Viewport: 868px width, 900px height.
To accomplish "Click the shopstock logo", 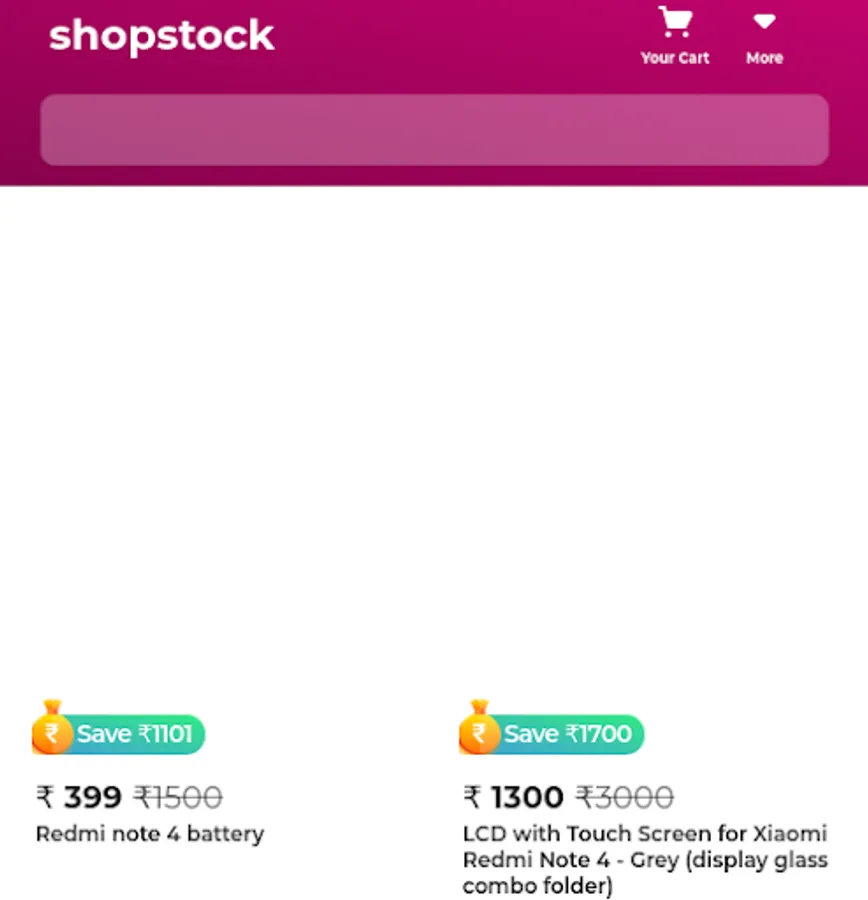I will [161, 36].
